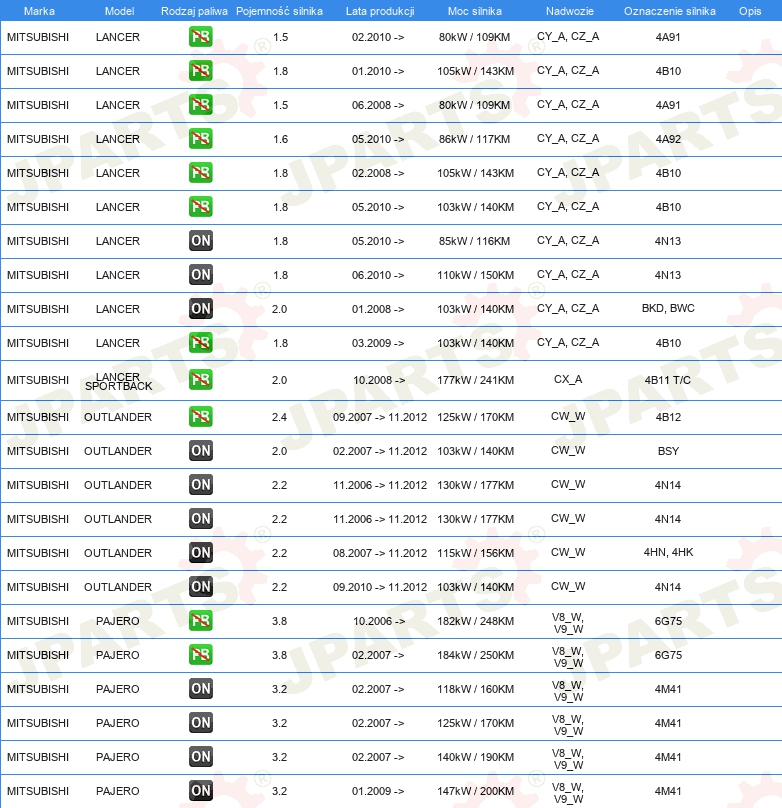Viewport: 782px width, 808px height.
Task: Click the ON diesel icon in the Lancer BKD, BWC row
Action: (201, 309)
